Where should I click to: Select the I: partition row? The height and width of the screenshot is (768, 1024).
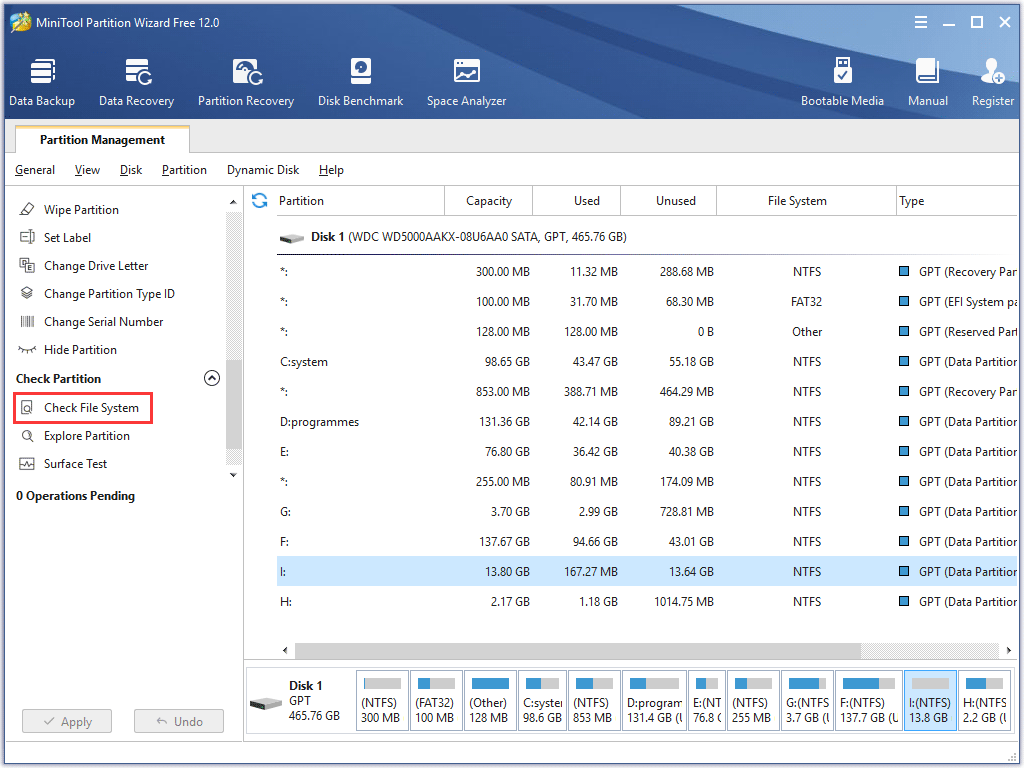pyautogui.click(x=647, y=572)
